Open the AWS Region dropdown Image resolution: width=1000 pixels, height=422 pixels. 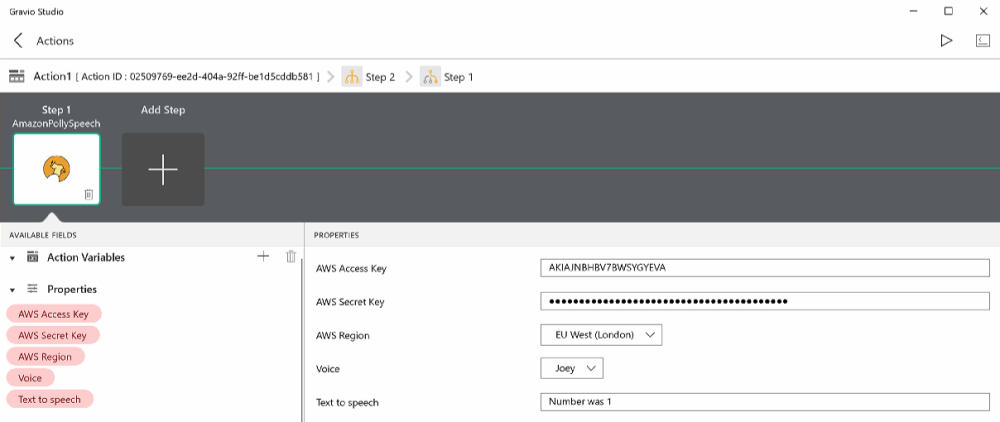tap(601, 335)
